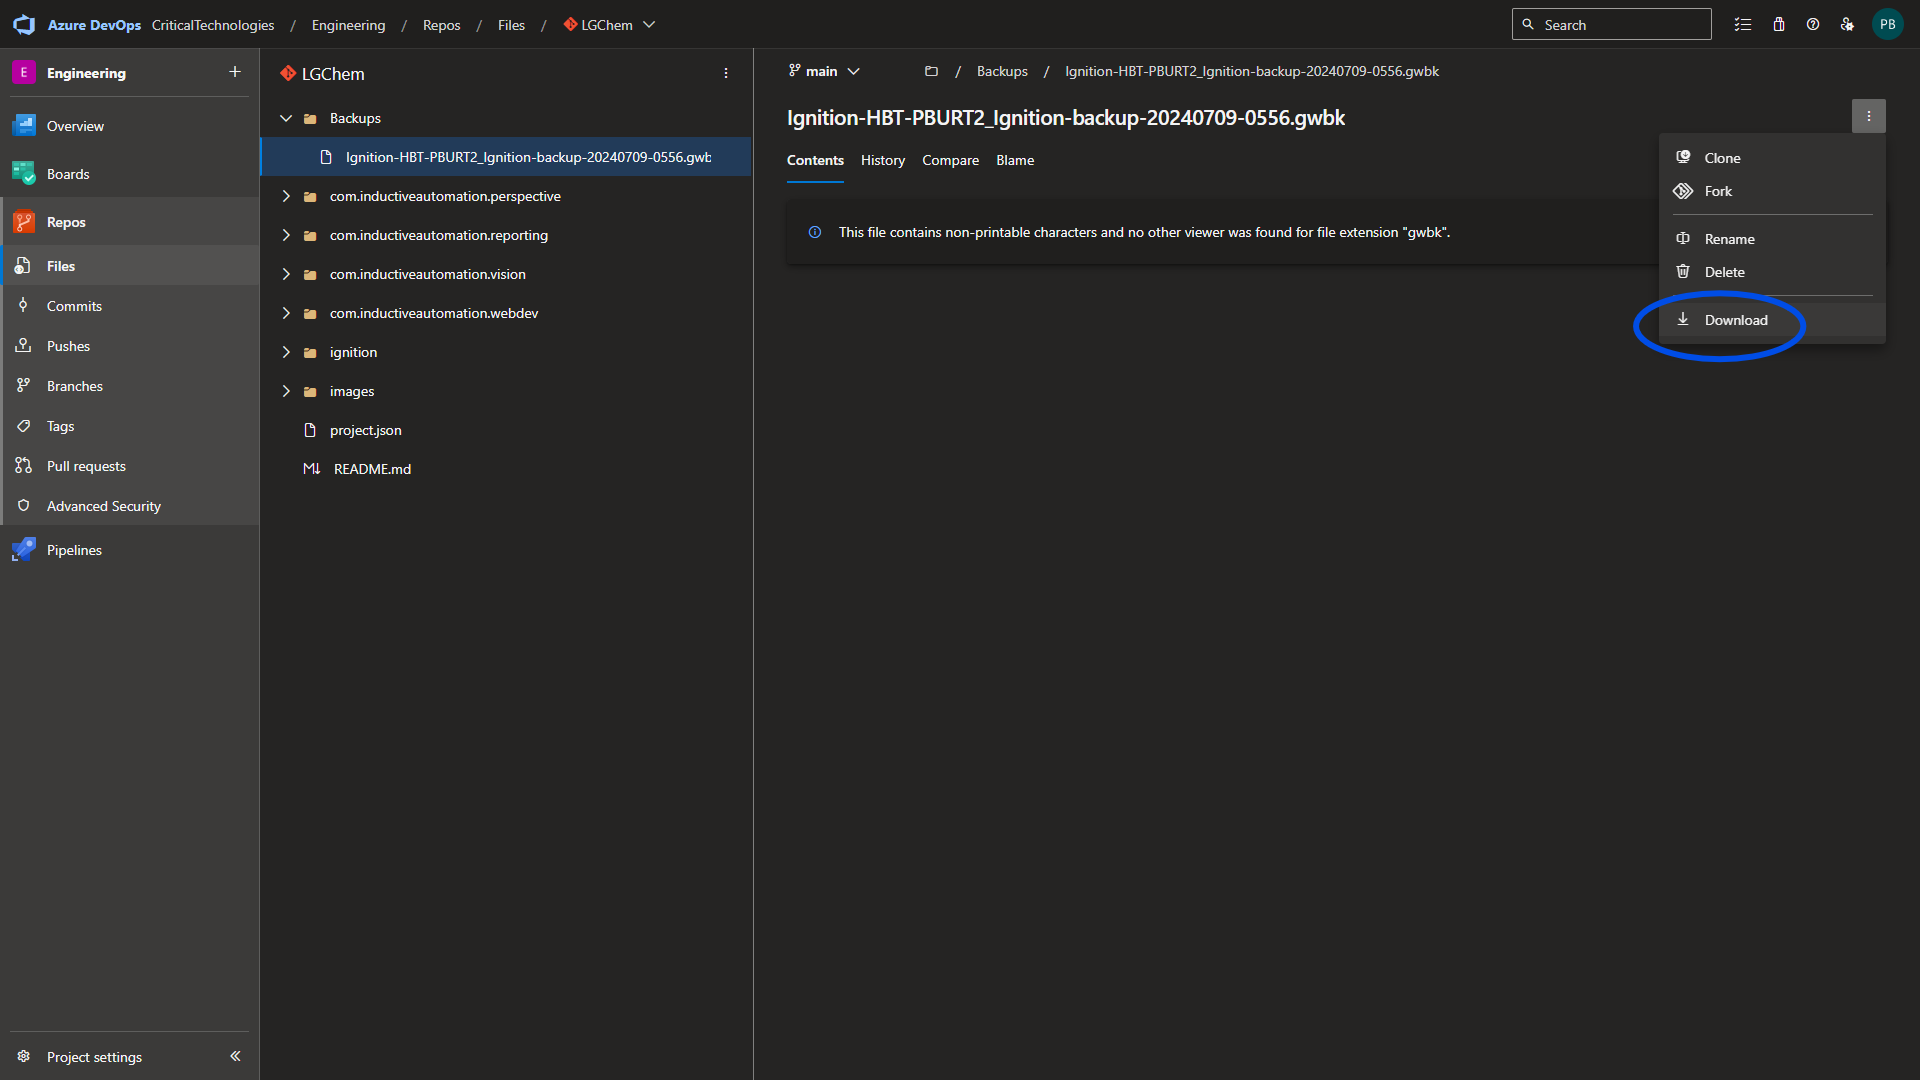The width and height of the screenshot is (1920, 1080).
Task: Click the Azure DevOps logo icon
Action: click(x=24, y=25)
